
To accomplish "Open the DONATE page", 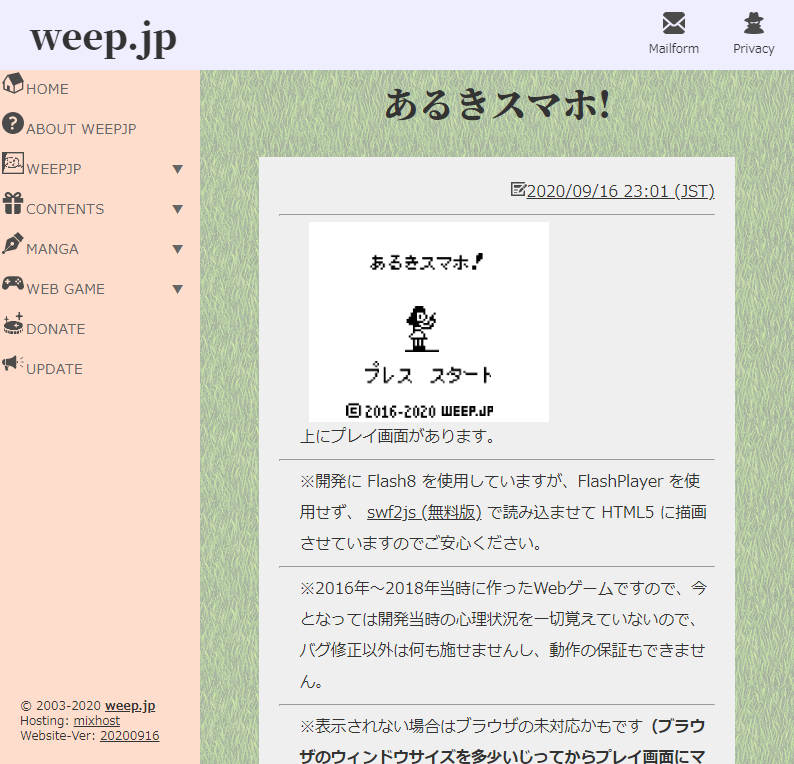I will pos(56,329).
